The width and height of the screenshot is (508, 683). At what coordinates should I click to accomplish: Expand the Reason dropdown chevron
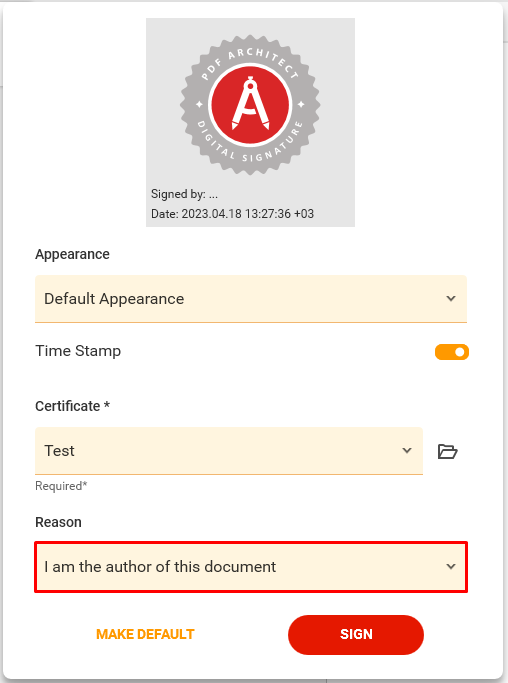451,567
